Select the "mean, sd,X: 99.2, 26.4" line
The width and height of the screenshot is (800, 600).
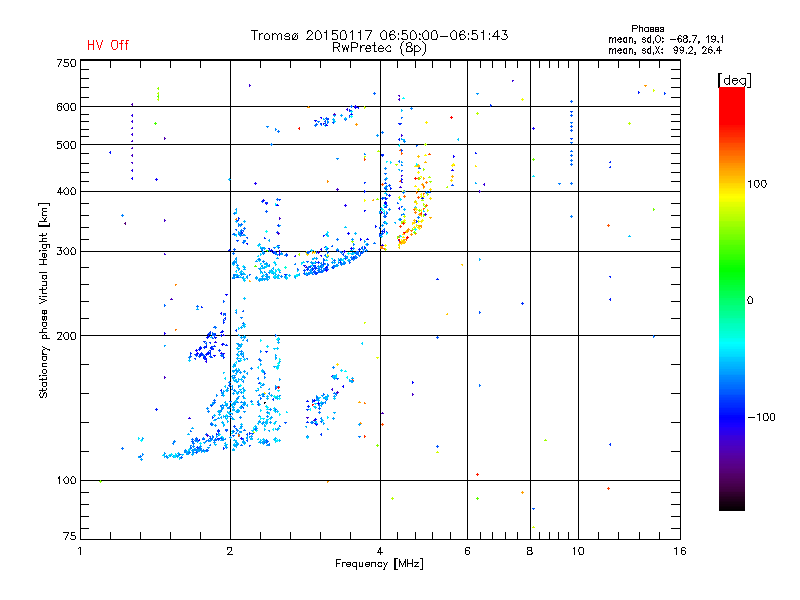(665, 50)
